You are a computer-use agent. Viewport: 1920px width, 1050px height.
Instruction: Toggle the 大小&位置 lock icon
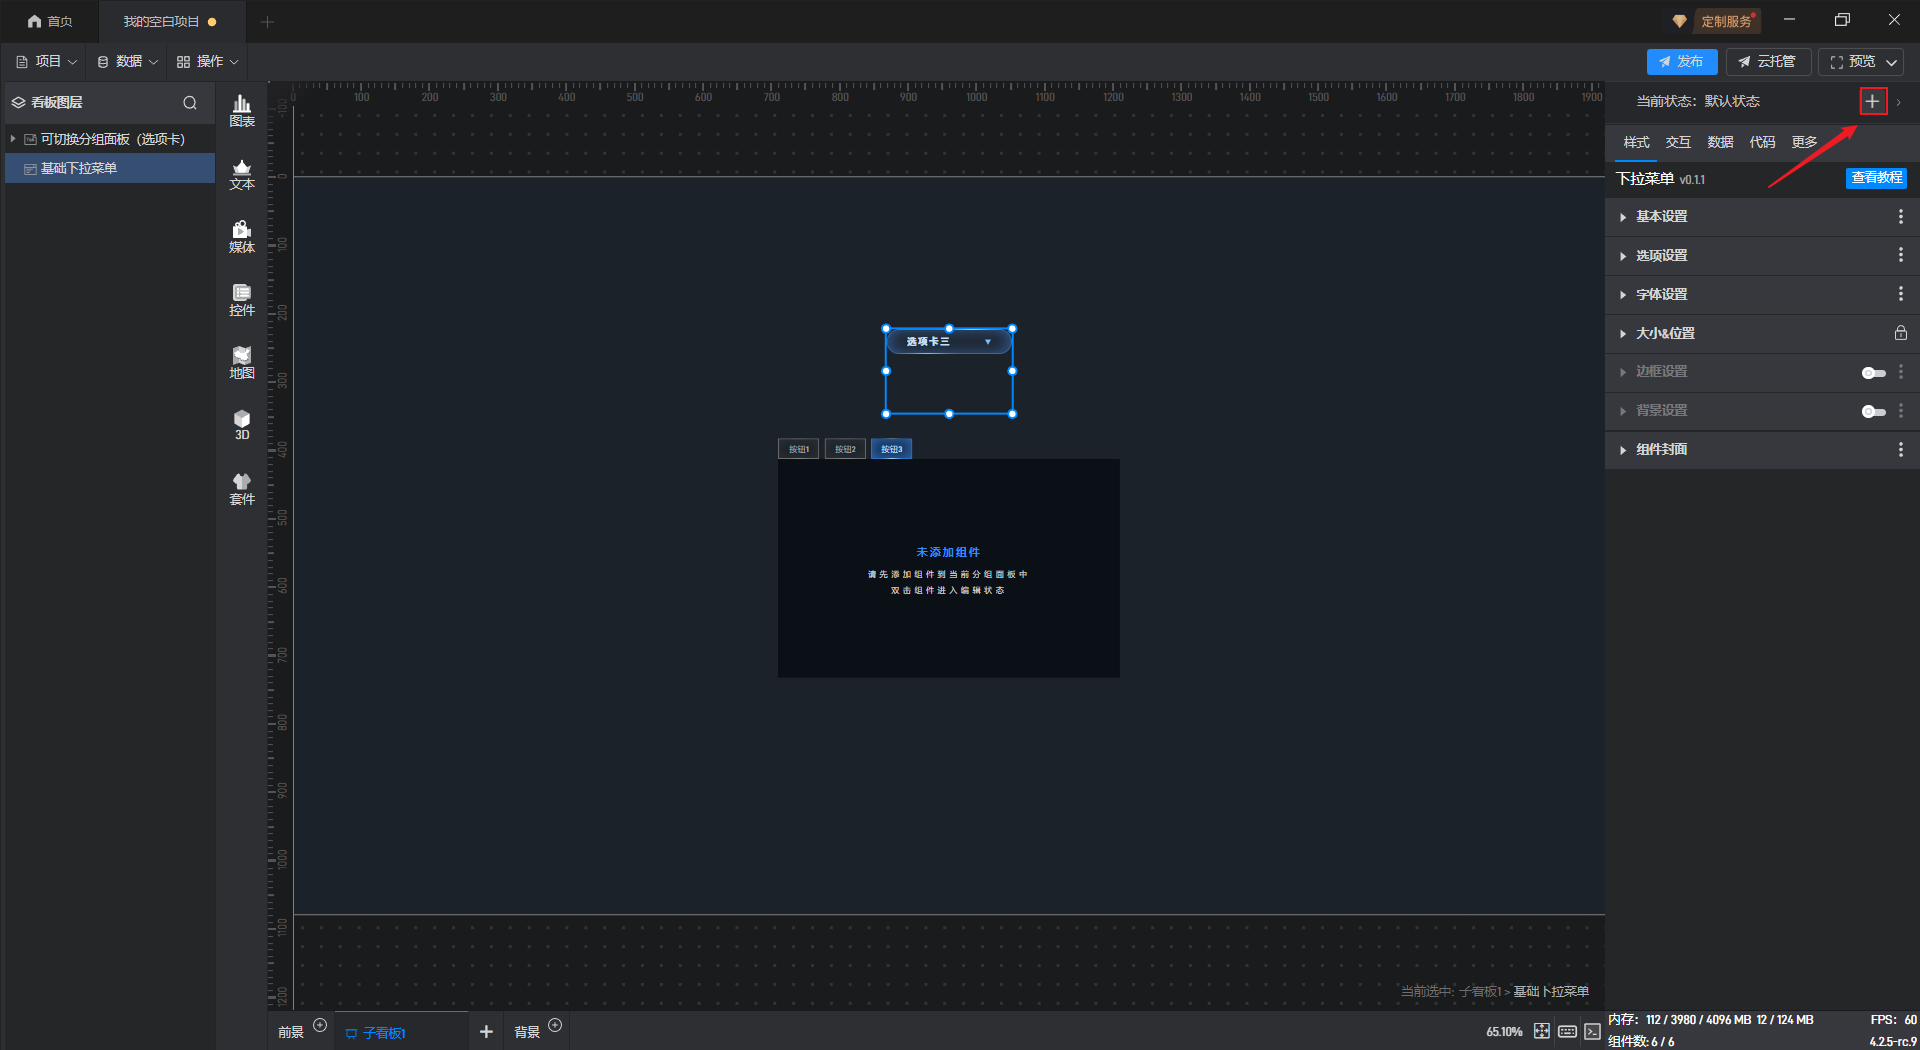1900,333
